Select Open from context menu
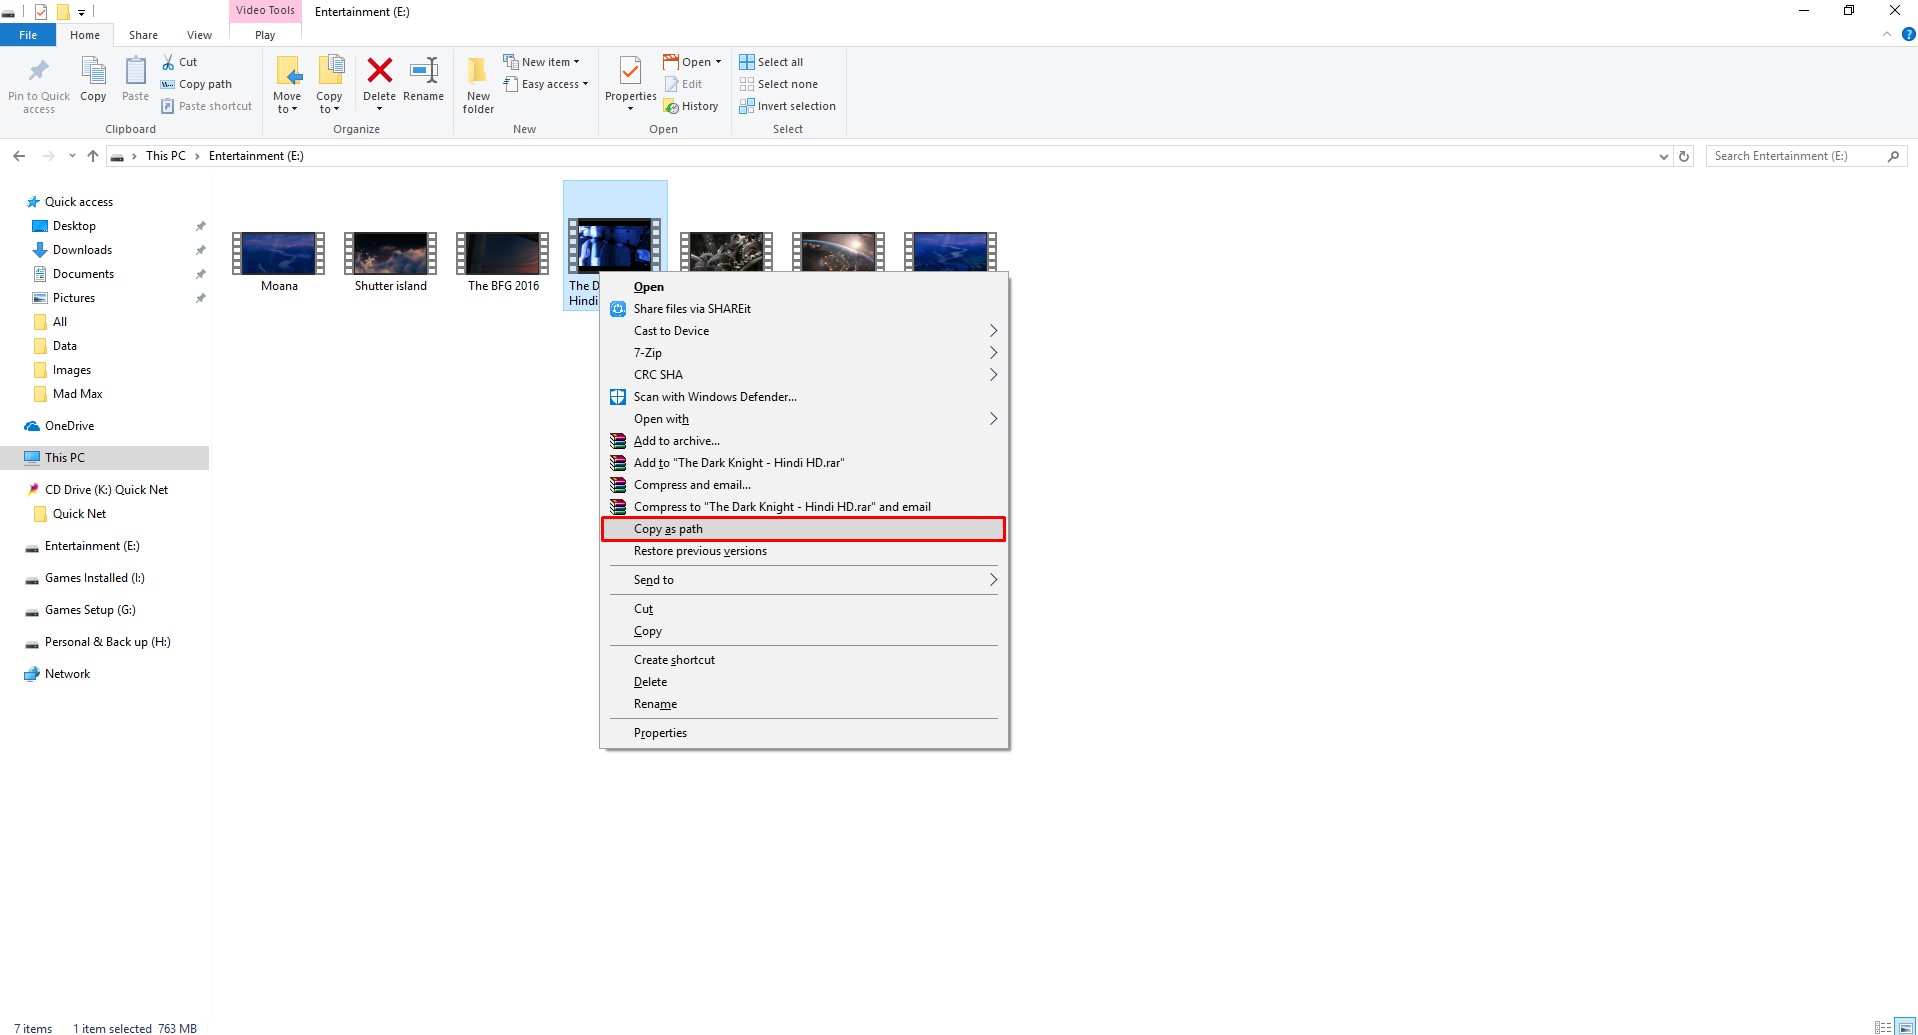This screenshot has width=1918, height=1035. [x=803, y=287]
